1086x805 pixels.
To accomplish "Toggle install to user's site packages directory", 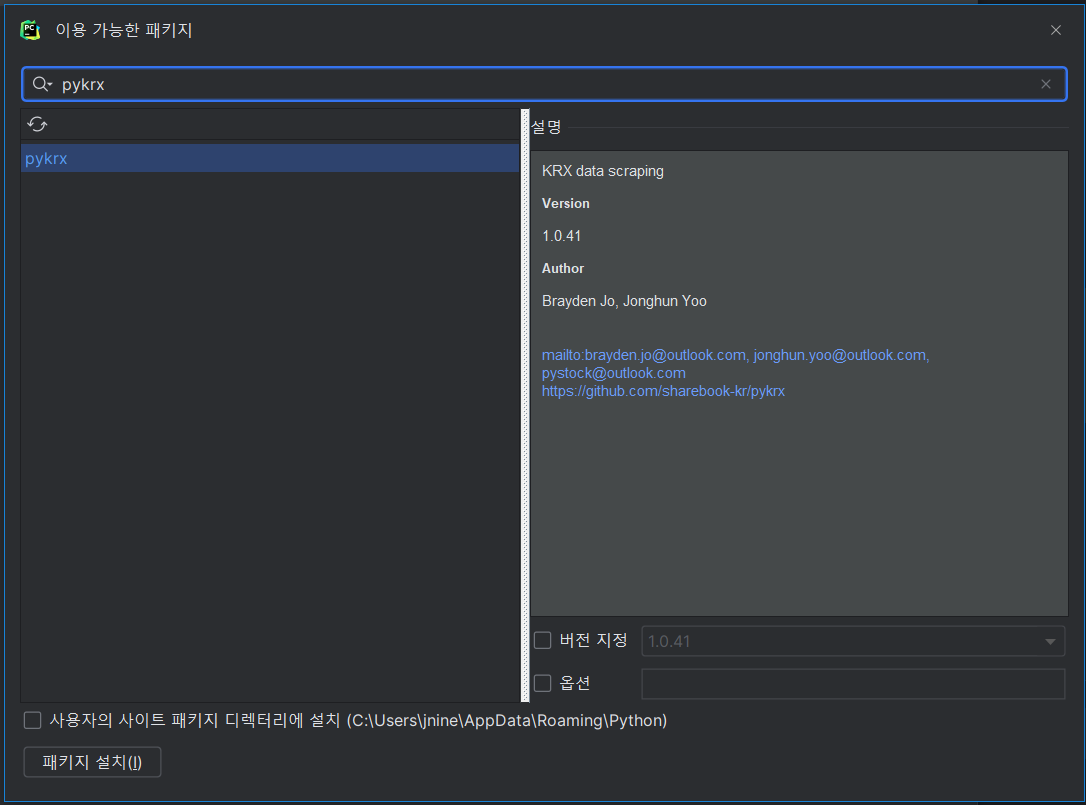I will tap(33, 720).
